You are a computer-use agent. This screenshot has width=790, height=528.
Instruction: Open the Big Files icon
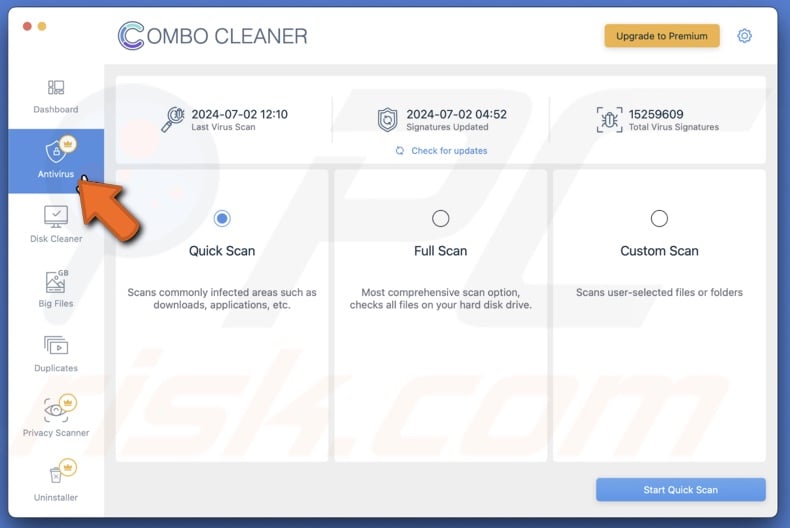pyautogui.click(x=56, y=281)
